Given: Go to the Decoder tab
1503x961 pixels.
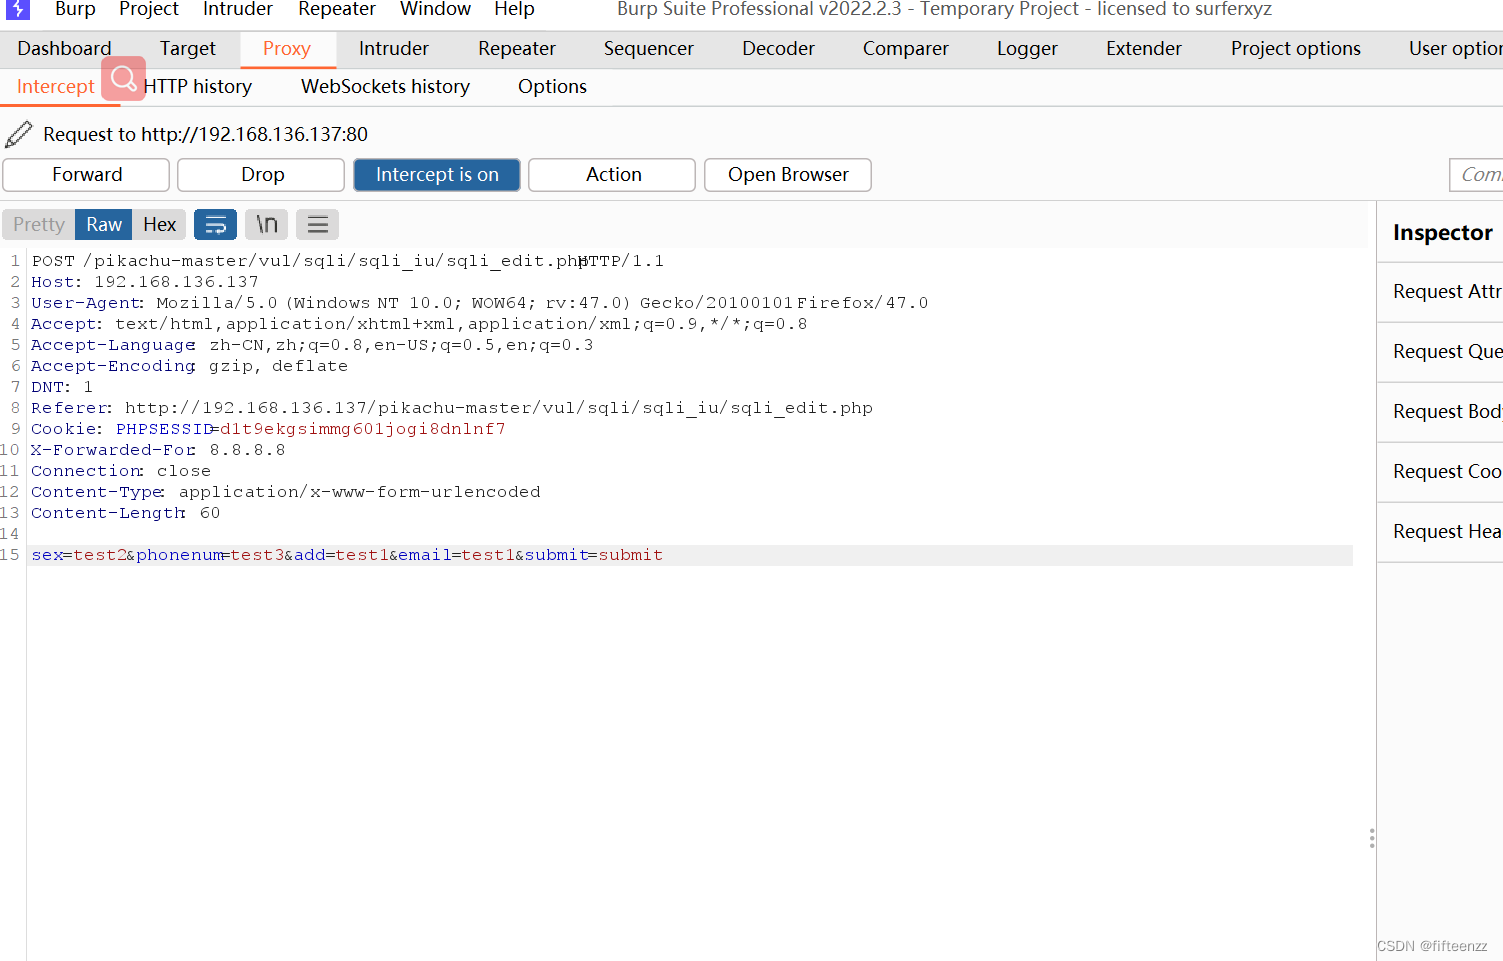Looking at the screenshot, I should coord(778,49).
